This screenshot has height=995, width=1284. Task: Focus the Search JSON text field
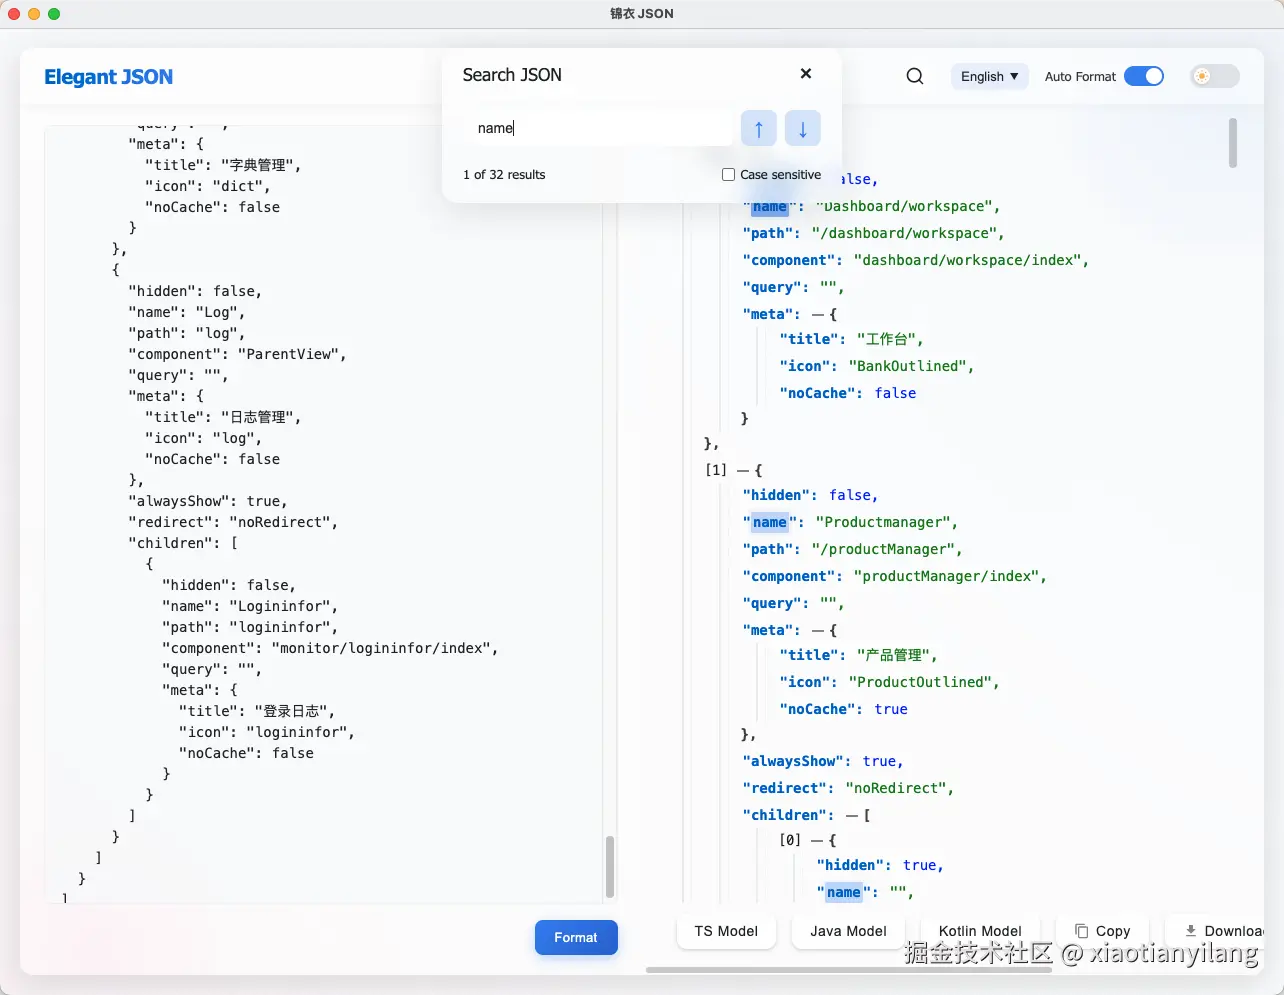click(600, 128)
